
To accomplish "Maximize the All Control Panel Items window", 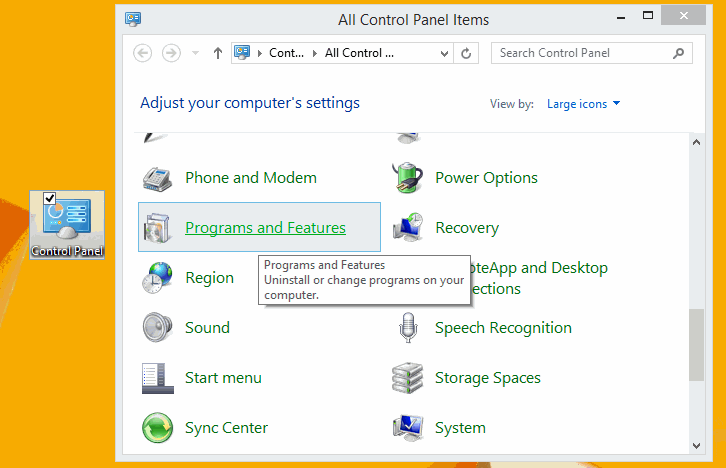I will click(x=648, y=16).
